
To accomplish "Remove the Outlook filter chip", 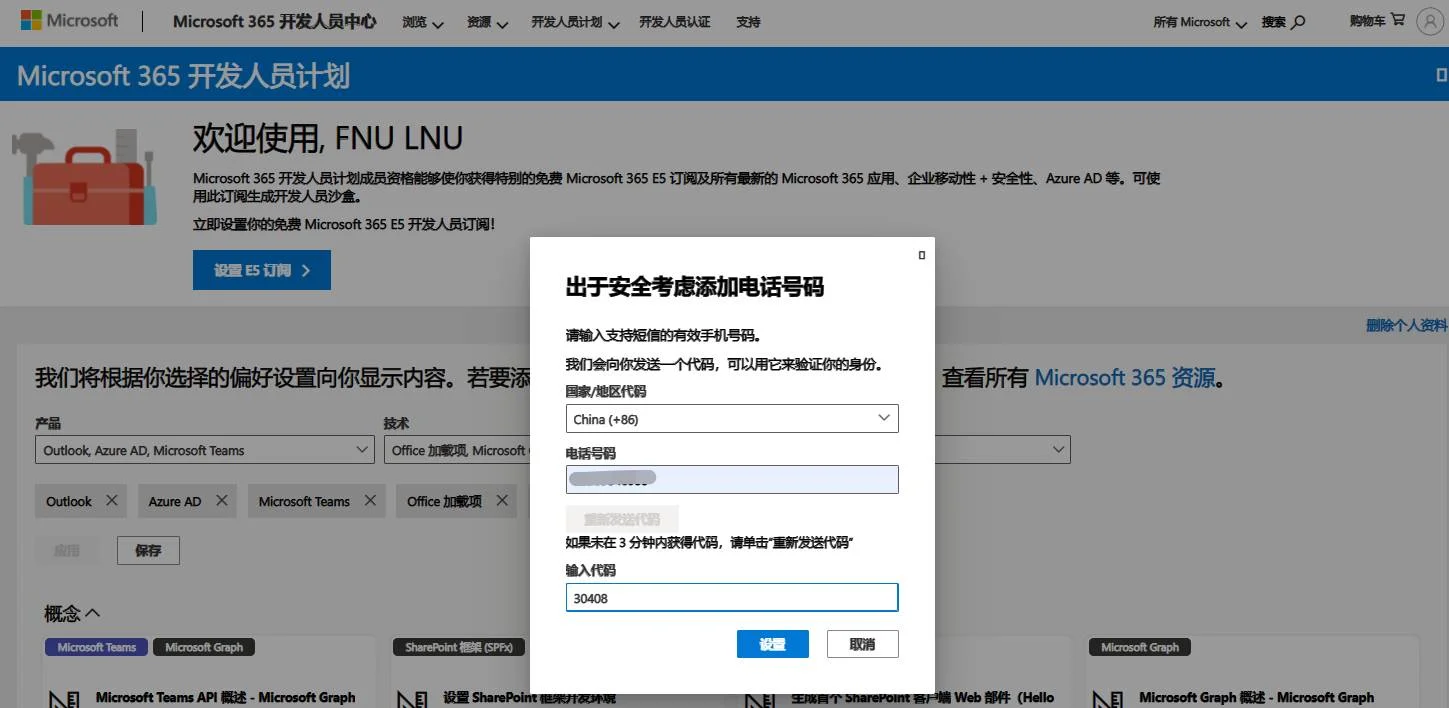I will [111, 501].
